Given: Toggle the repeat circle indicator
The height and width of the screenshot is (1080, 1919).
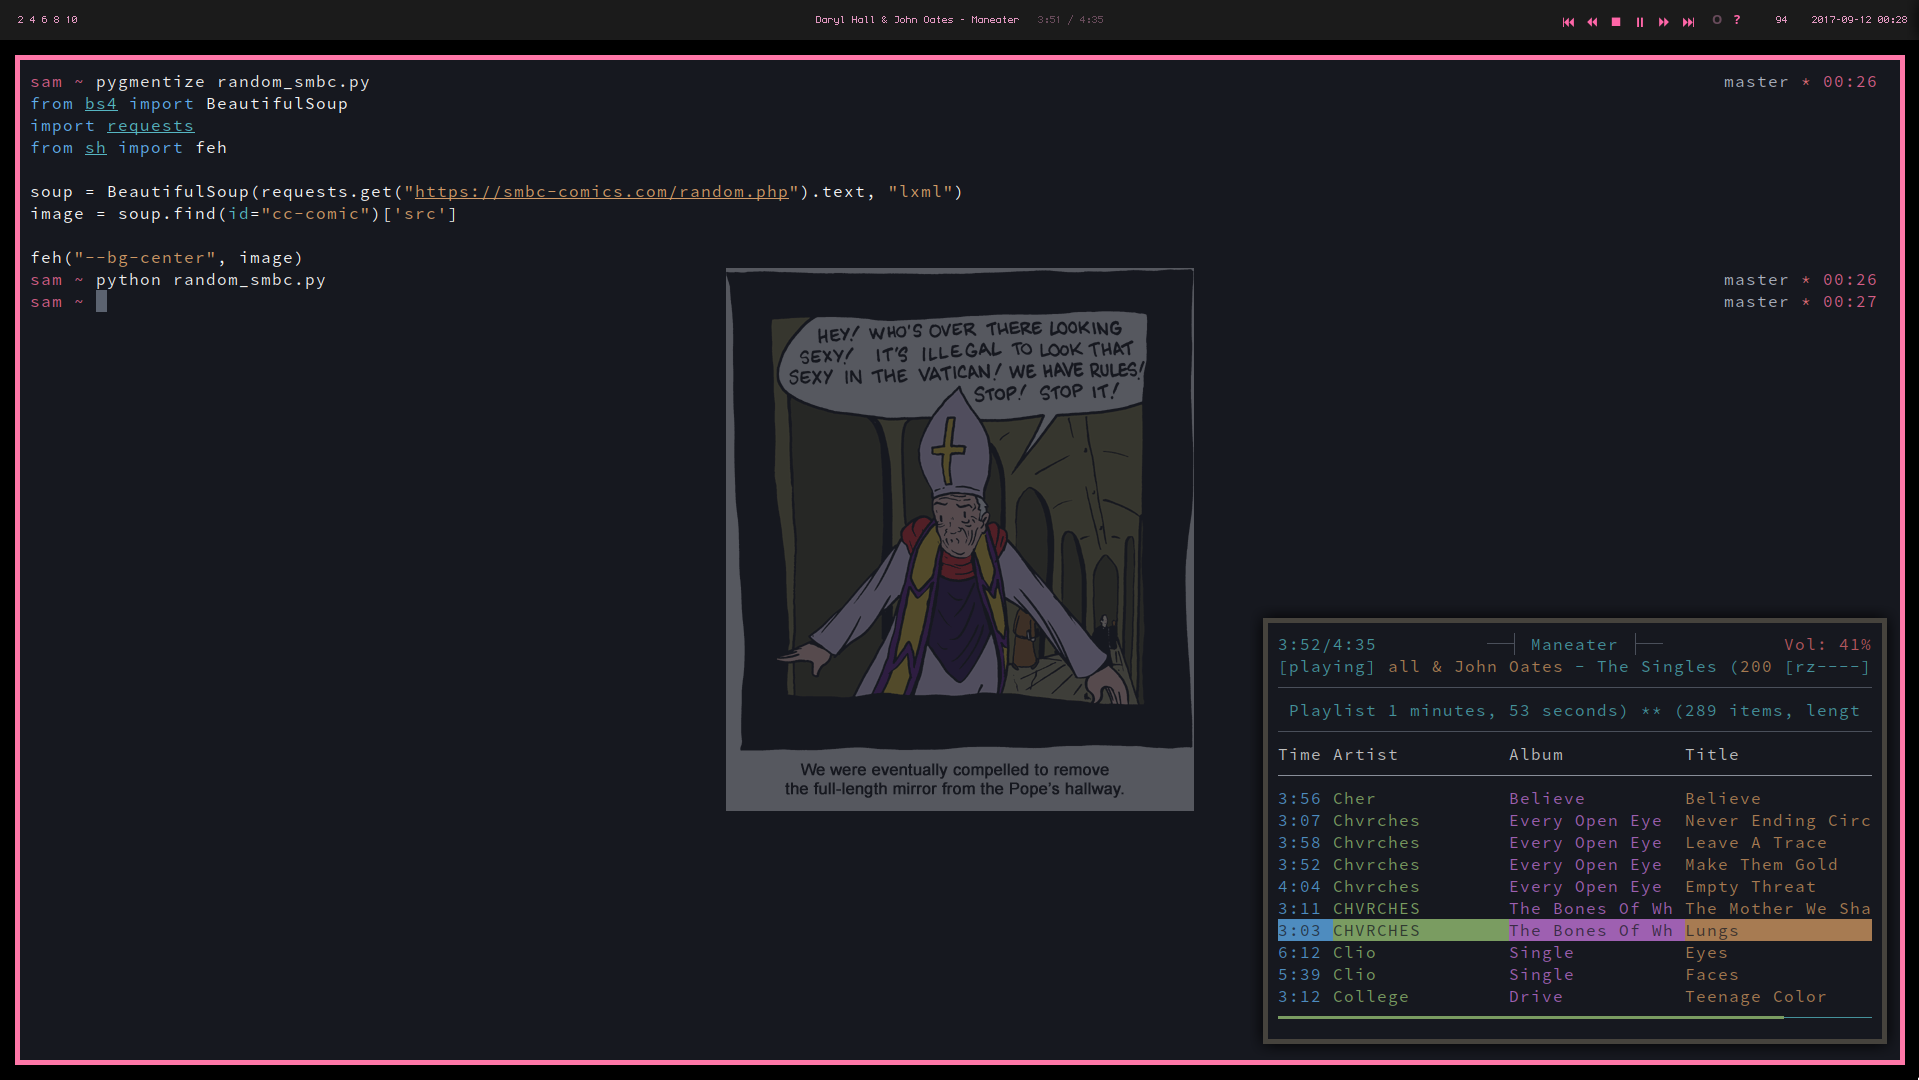Looking at the screenshot, I should (1717, 20).
